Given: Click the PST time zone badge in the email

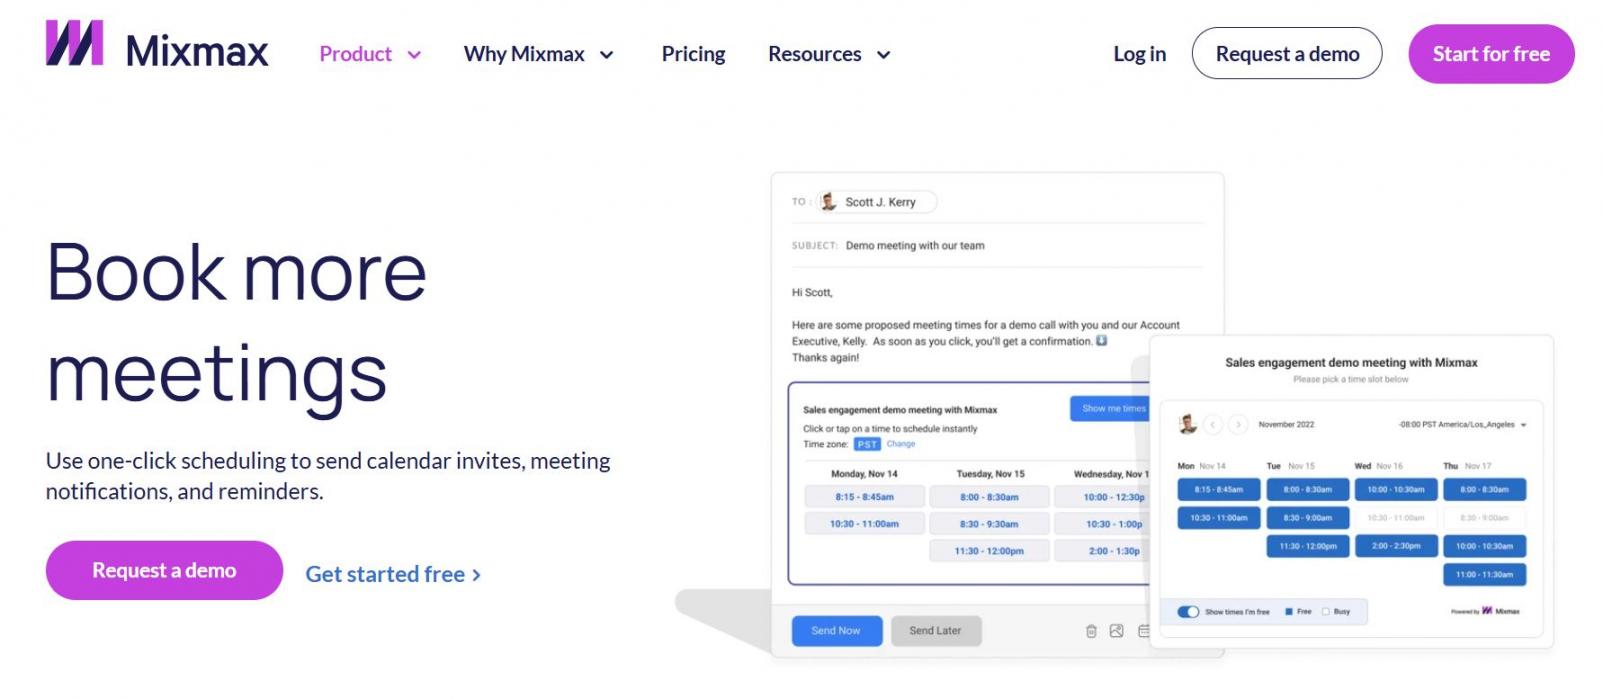Looking at the screenshot, I should pos(867,444).
